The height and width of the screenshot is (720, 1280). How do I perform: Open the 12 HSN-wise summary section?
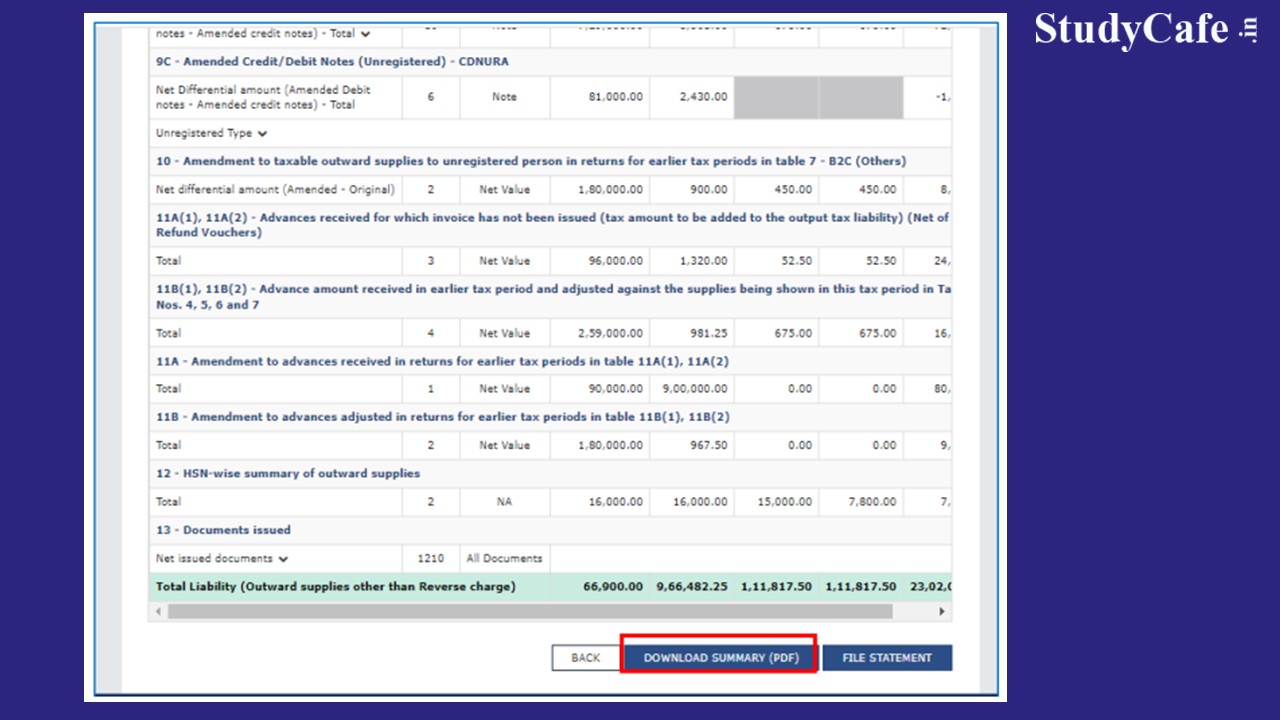tap(288, 474)
